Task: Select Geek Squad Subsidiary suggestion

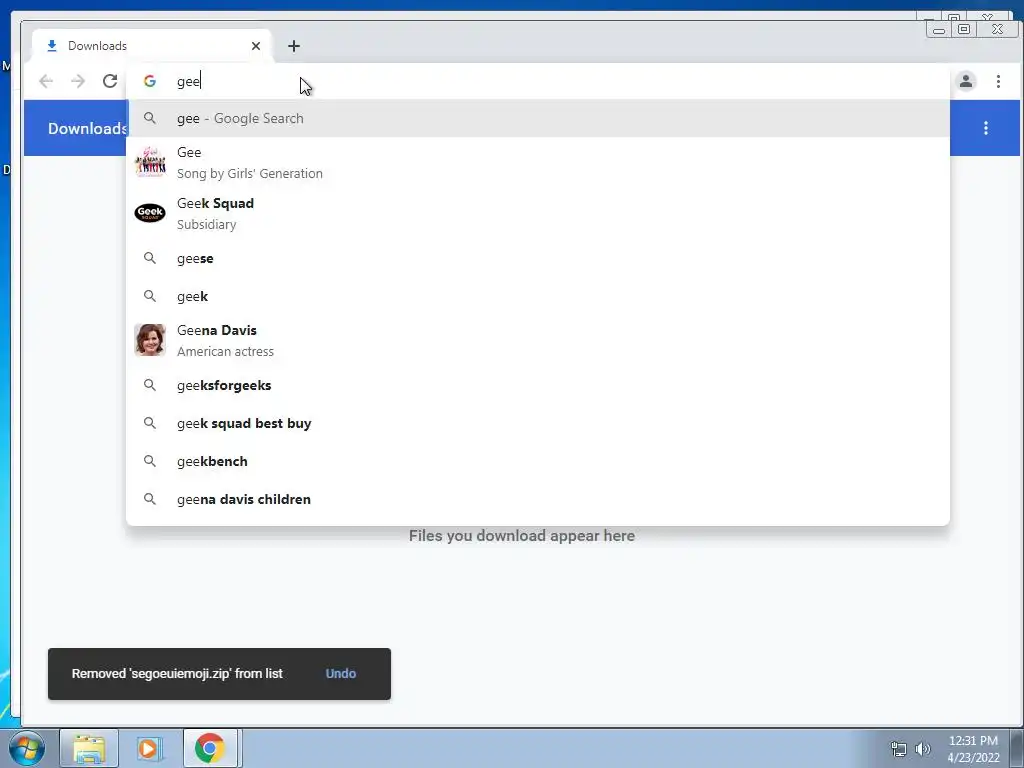Action: pyautogui.click(x=537, y=214)
